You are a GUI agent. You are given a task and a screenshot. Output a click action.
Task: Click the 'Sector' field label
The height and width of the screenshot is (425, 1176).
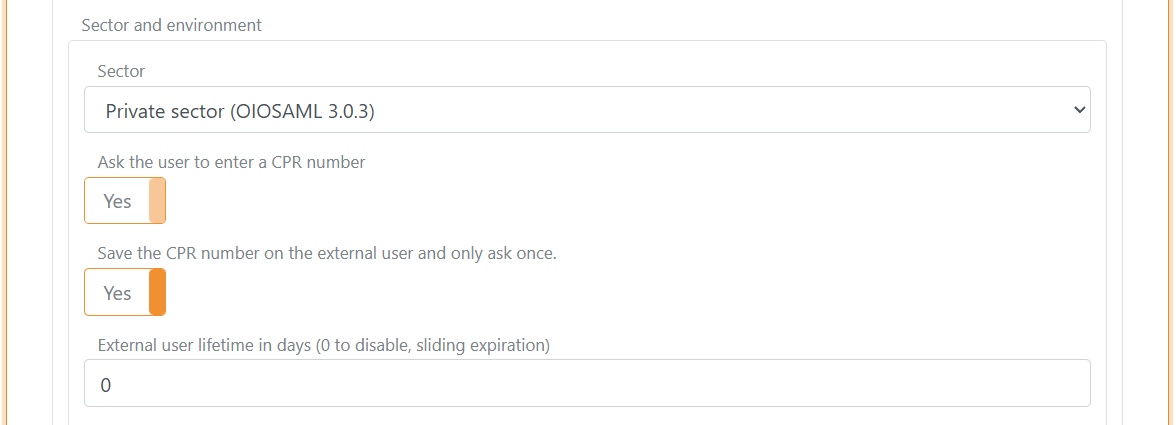[x=121, y=71]
